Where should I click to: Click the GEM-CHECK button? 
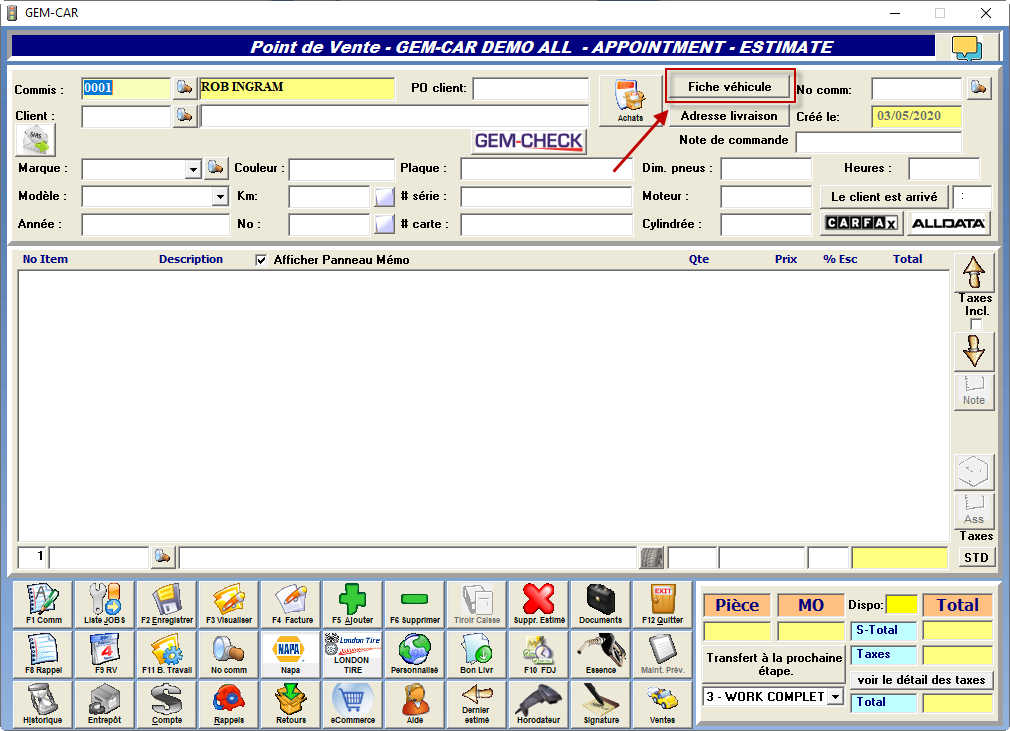point(528,141)
